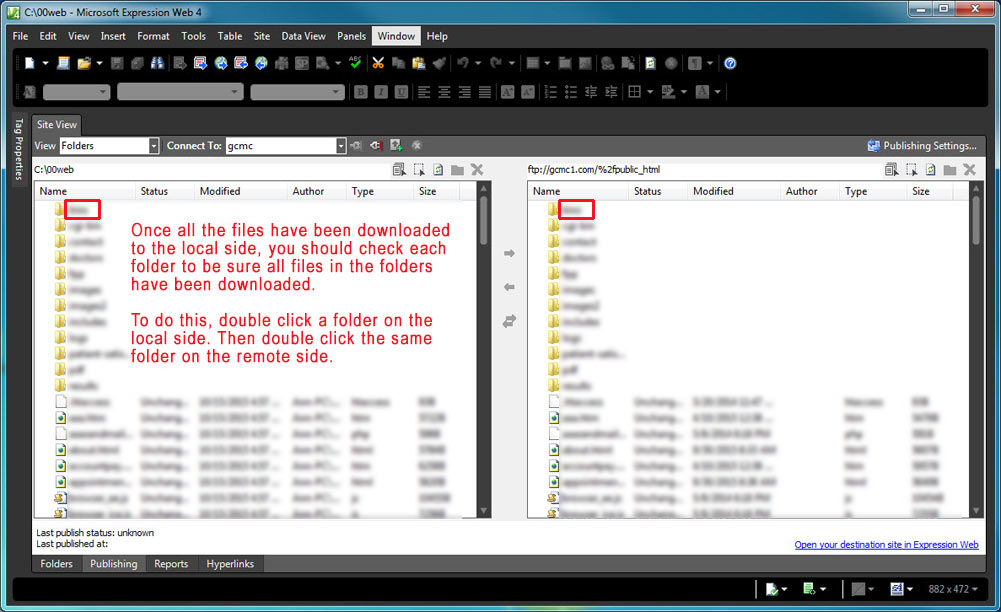Screen dimensions: 1001x612
Task: Switch to the Reports tab
Action: (x=171, y=563)
